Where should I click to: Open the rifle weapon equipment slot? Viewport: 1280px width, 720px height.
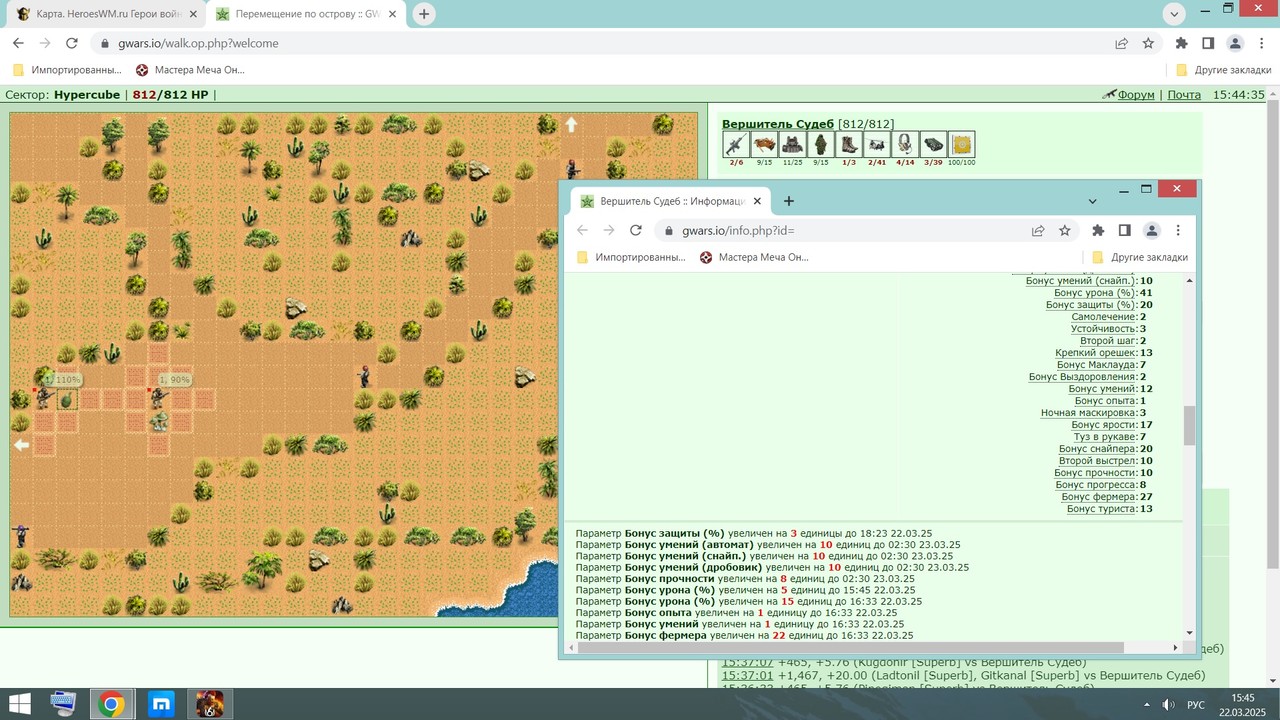coord(736,144)
